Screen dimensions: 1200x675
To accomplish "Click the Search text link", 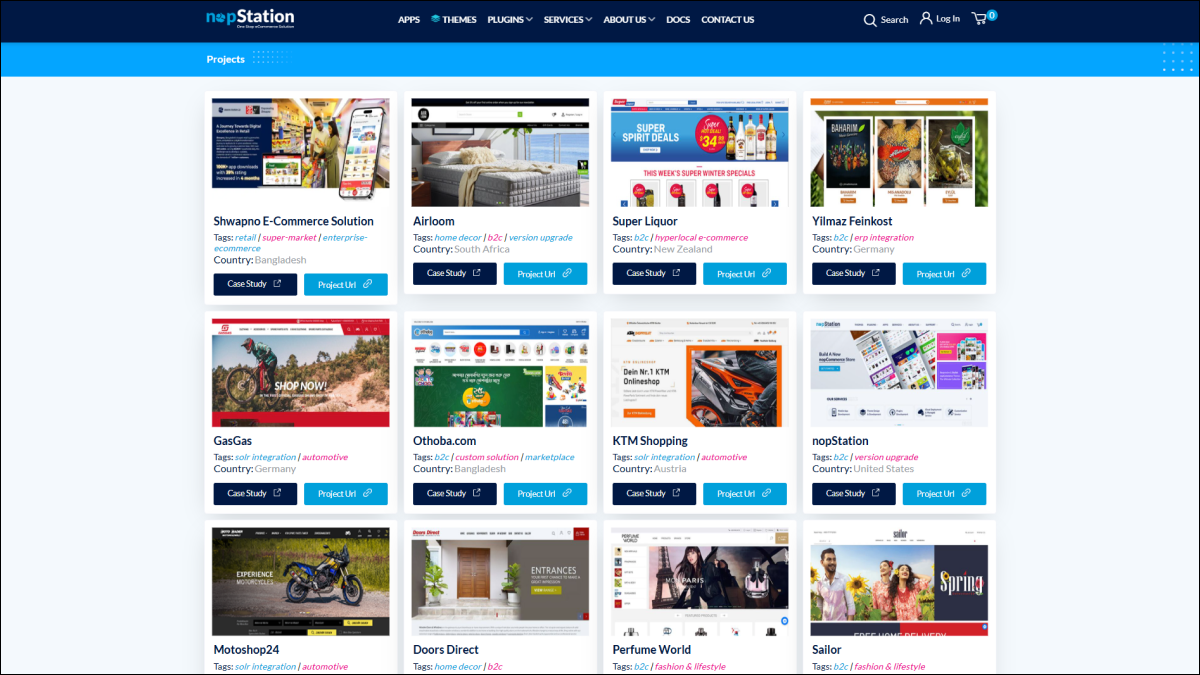I will 895,20.
